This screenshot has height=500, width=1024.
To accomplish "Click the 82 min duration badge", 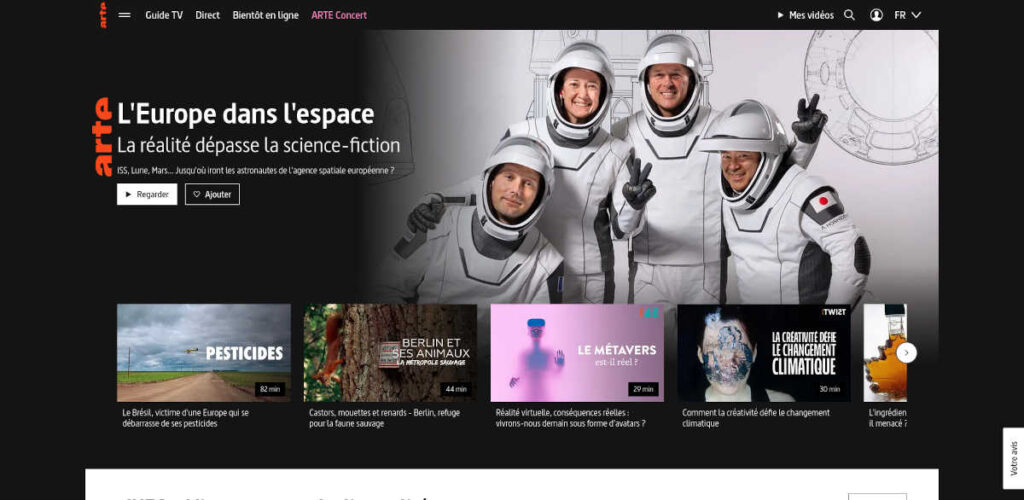I will tap(270, 389).
